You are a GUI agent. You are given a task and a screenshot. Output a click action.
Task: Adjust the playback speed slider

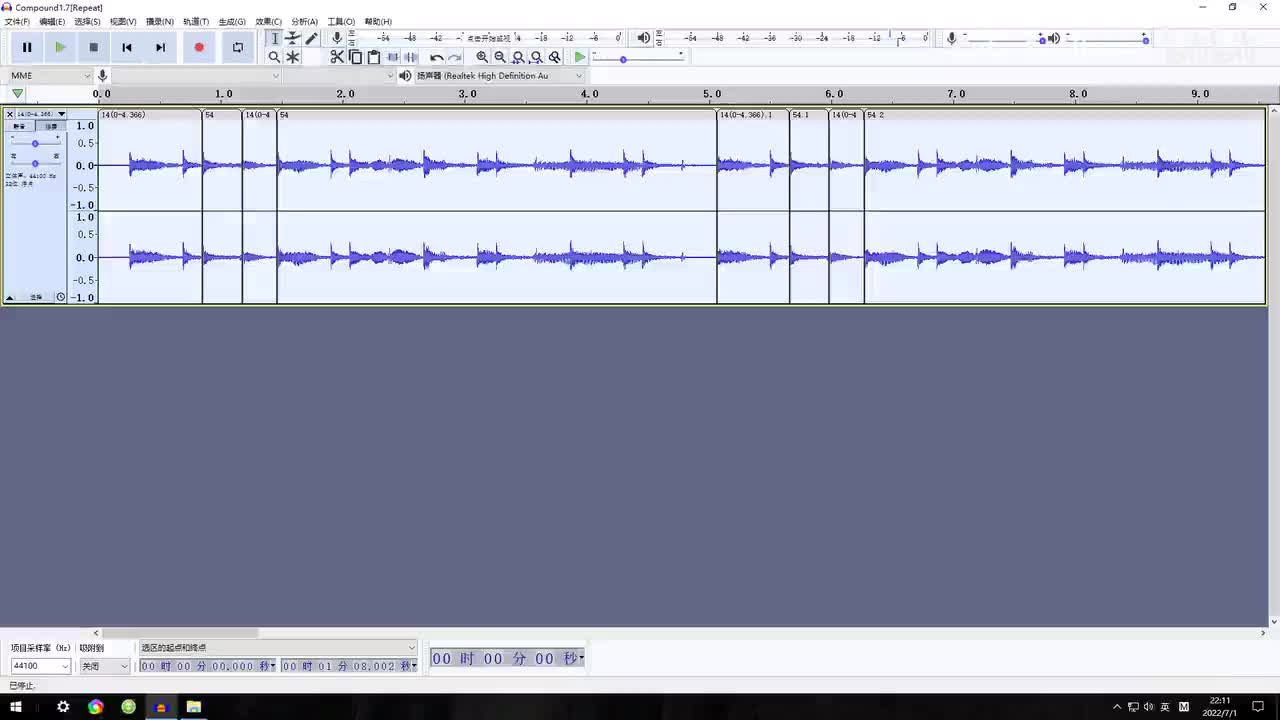[x=638, y=59]
